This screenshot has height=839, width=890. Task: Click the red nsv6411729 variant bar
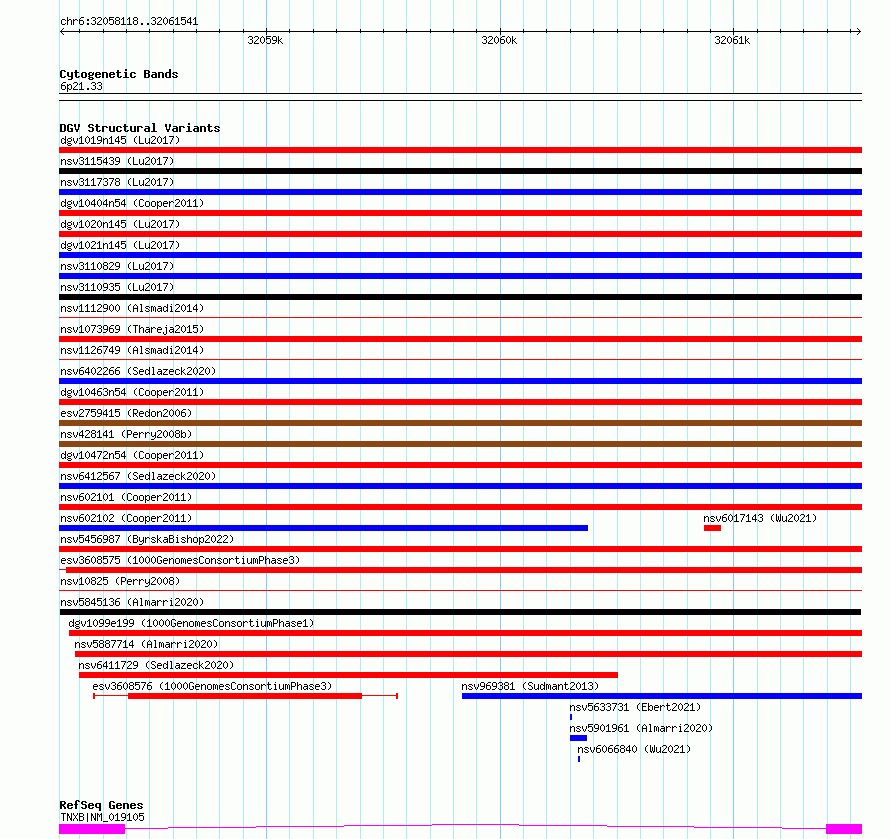pos(349,676)
